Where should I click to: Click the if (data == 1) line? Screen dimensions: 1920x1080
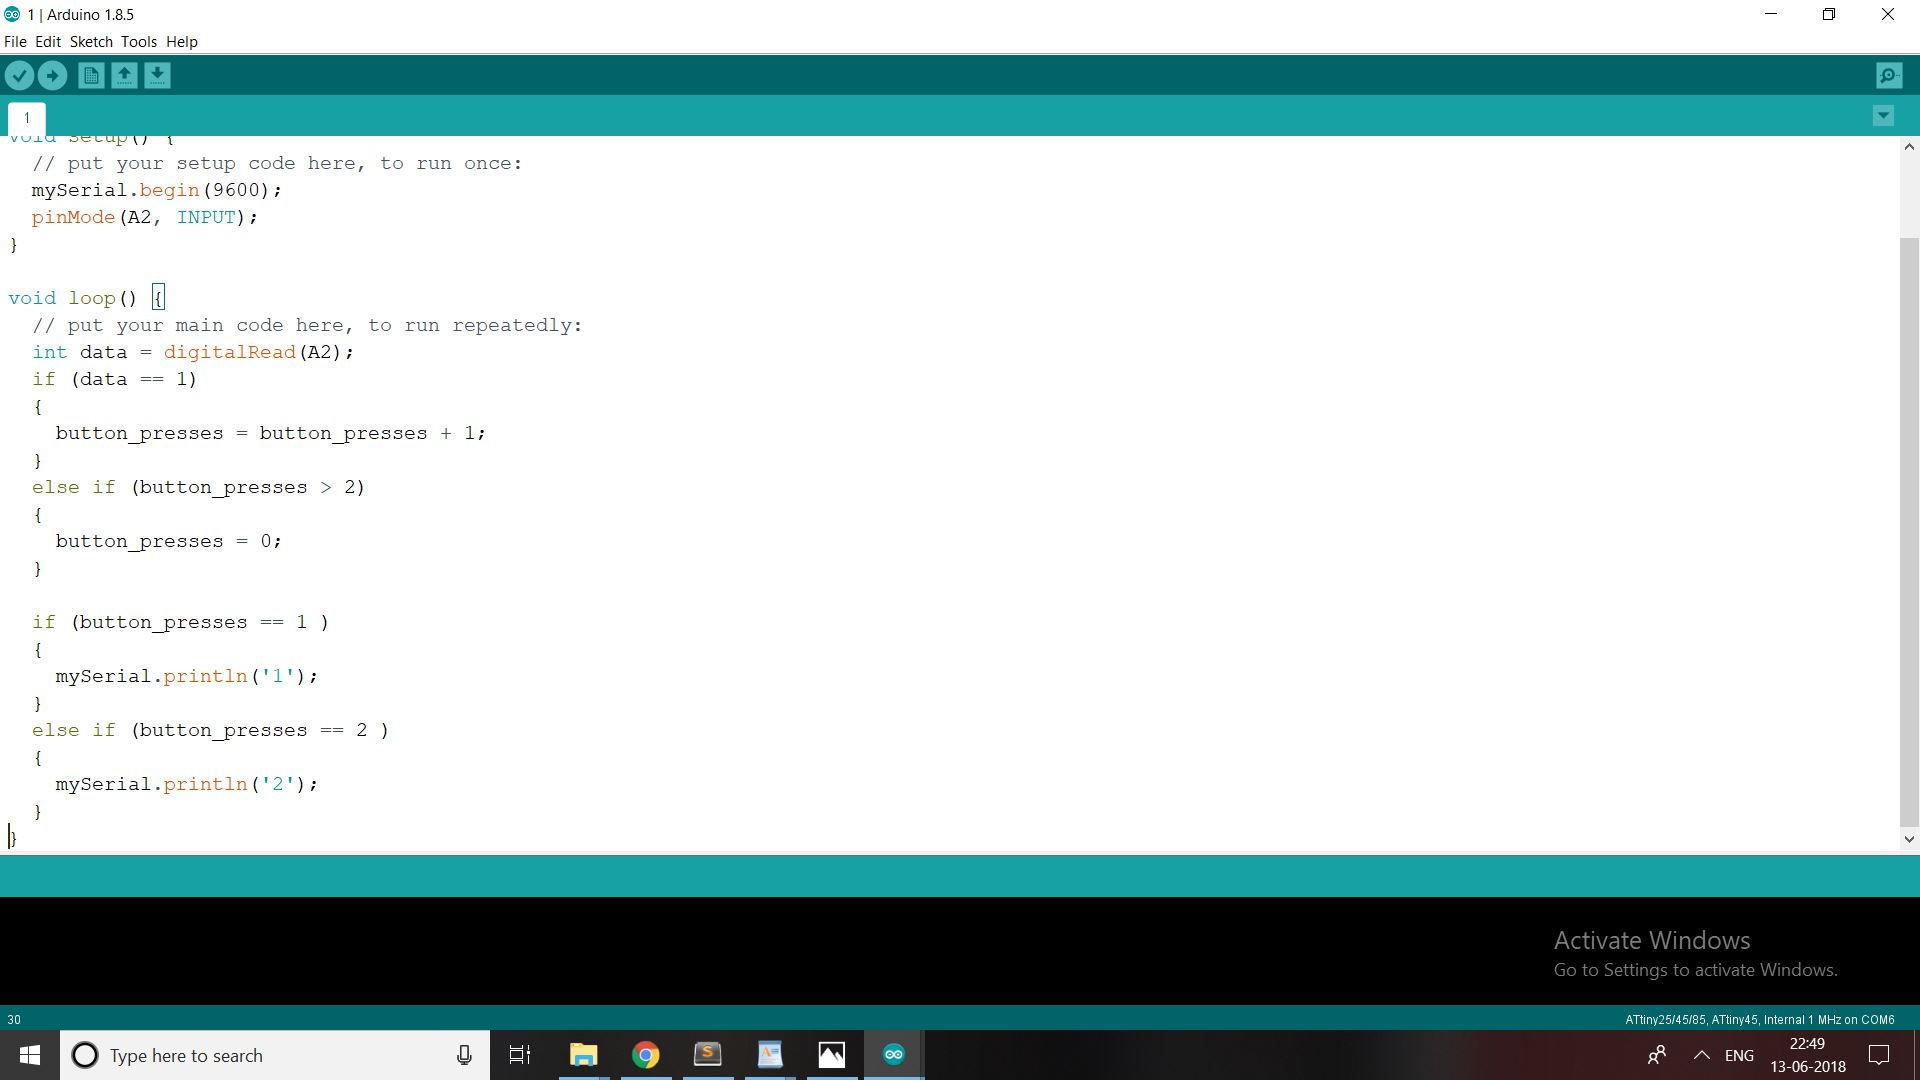[x=114, y=379]
